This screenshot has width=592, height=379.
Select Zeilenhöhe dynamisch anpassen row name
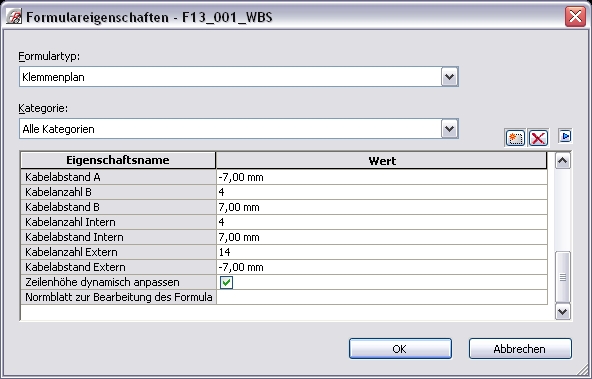tap(118, 282)
